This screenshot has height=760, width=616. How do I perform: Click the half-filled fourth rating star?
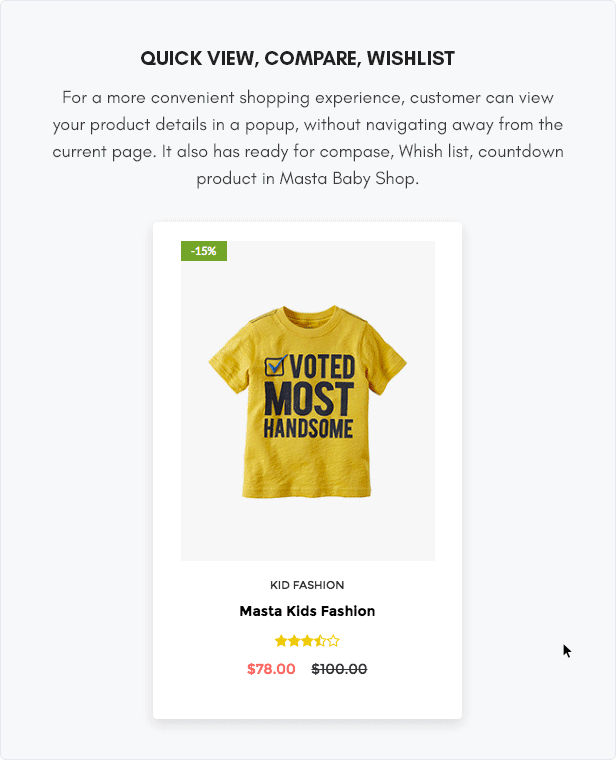pyautogui.click(x=320, y=641)
